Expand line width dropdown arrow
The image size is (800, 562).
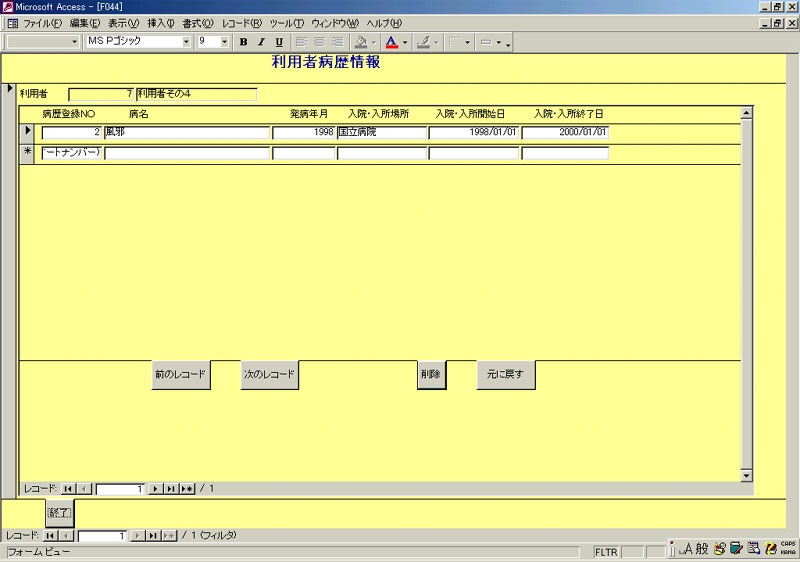[467, 42]
